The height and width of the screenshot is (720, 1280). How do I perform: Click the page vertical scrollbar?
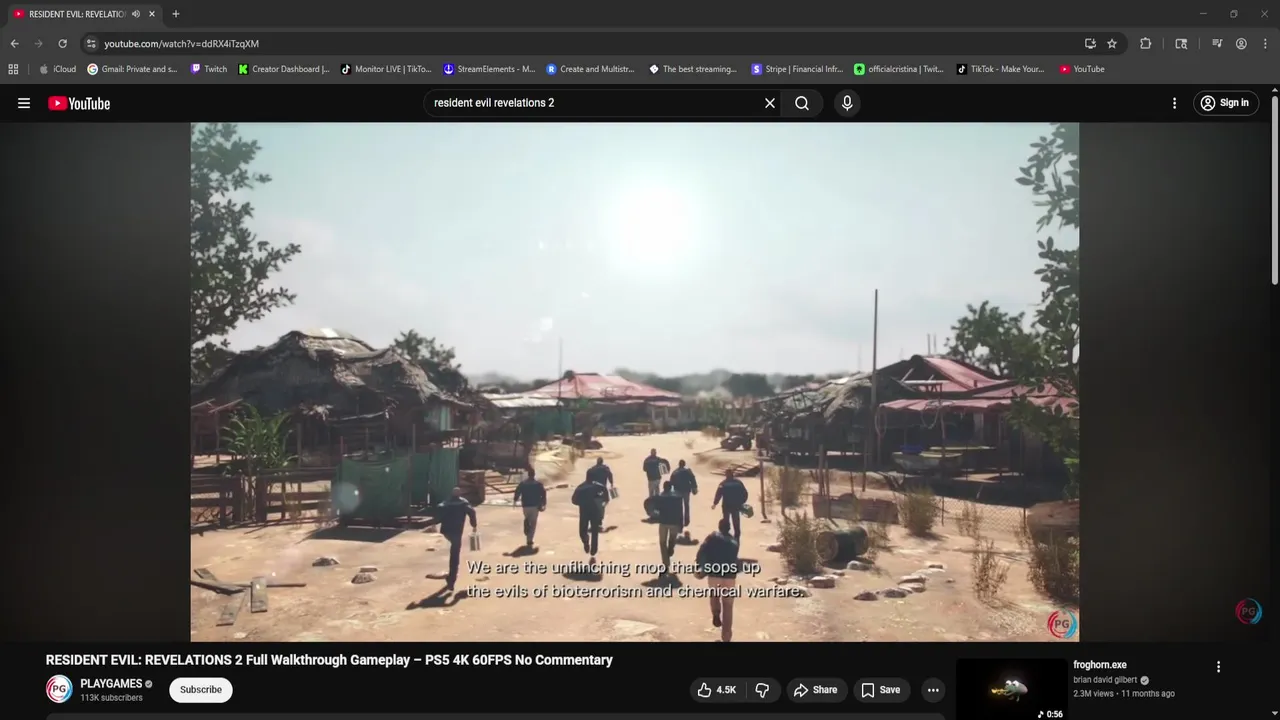point(1274,190)
